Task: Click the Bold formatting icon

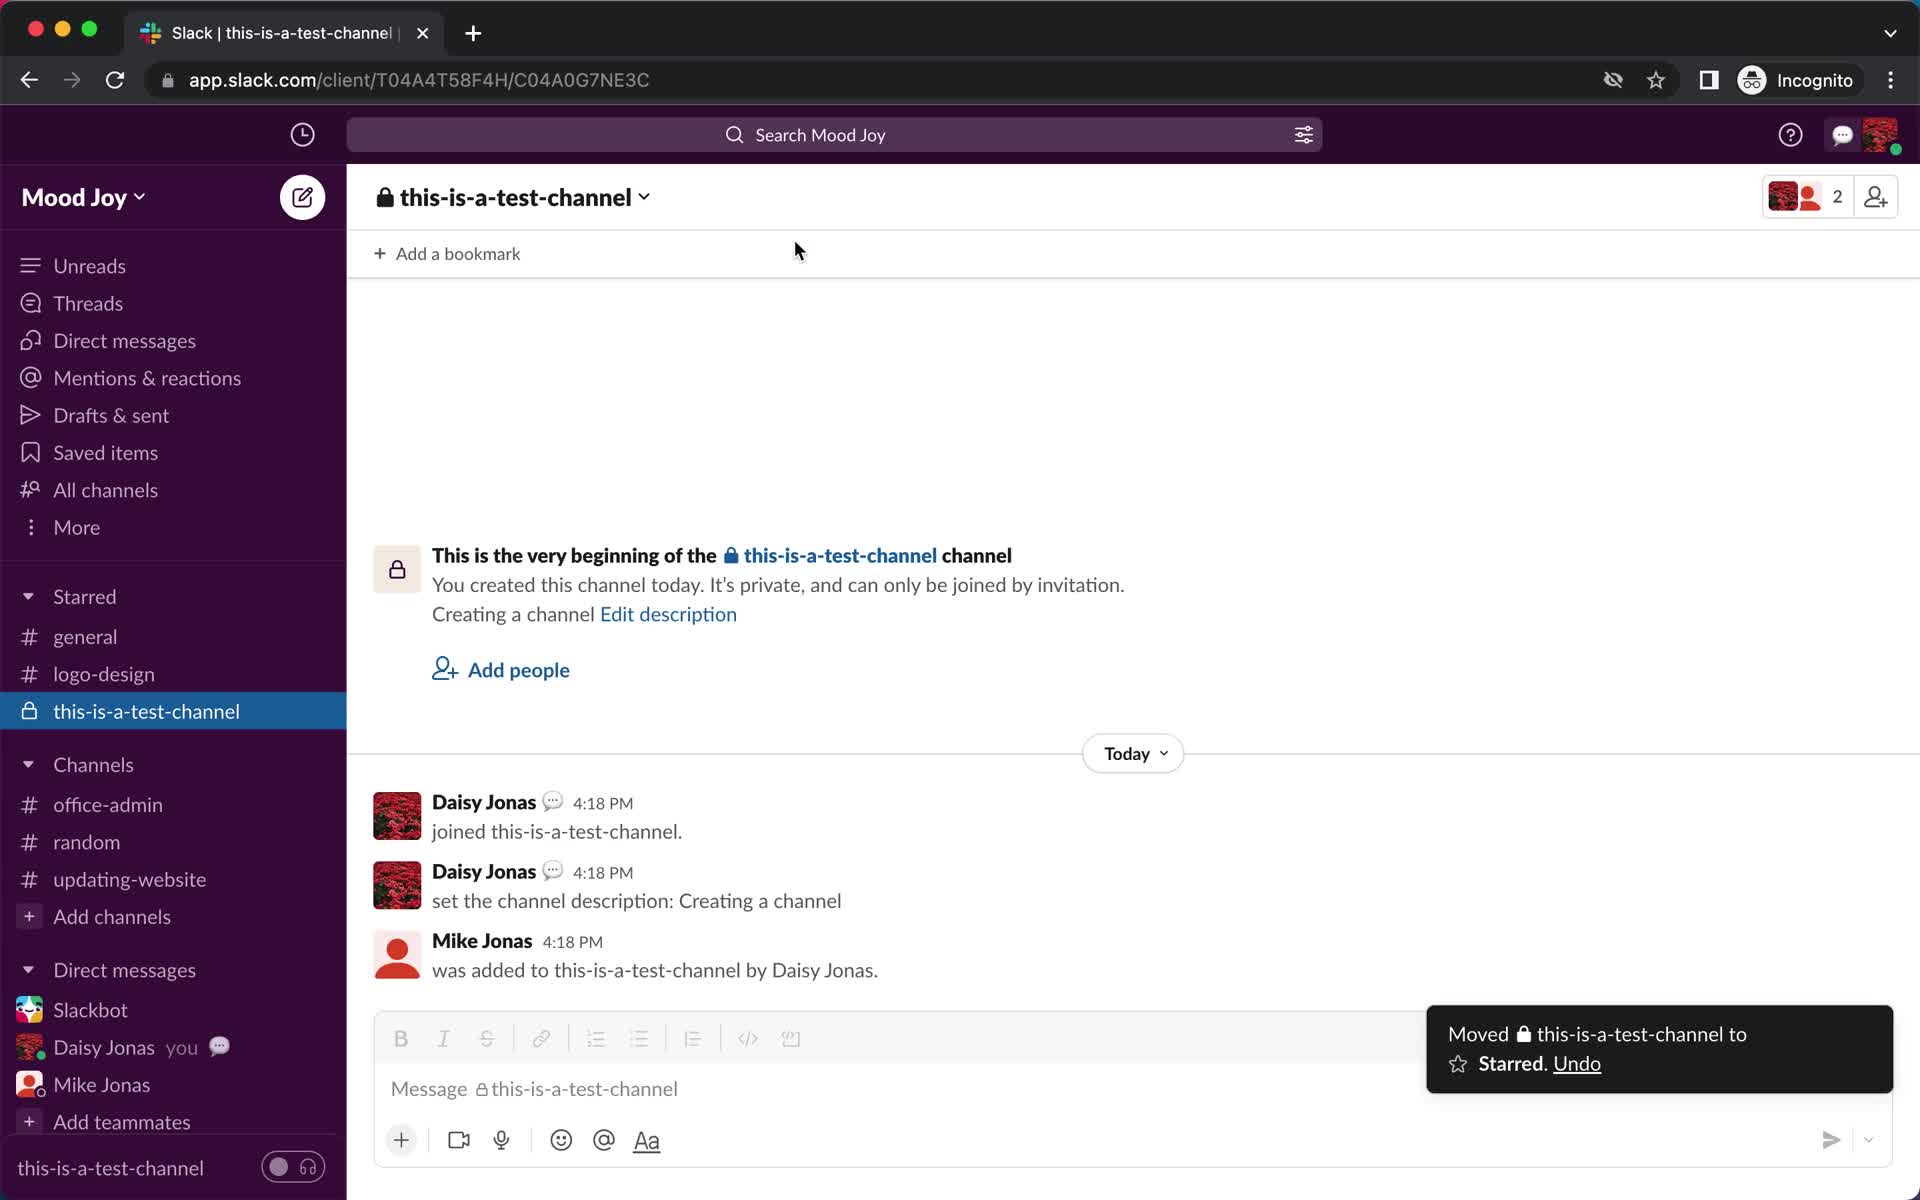Action: [401, 1038]
